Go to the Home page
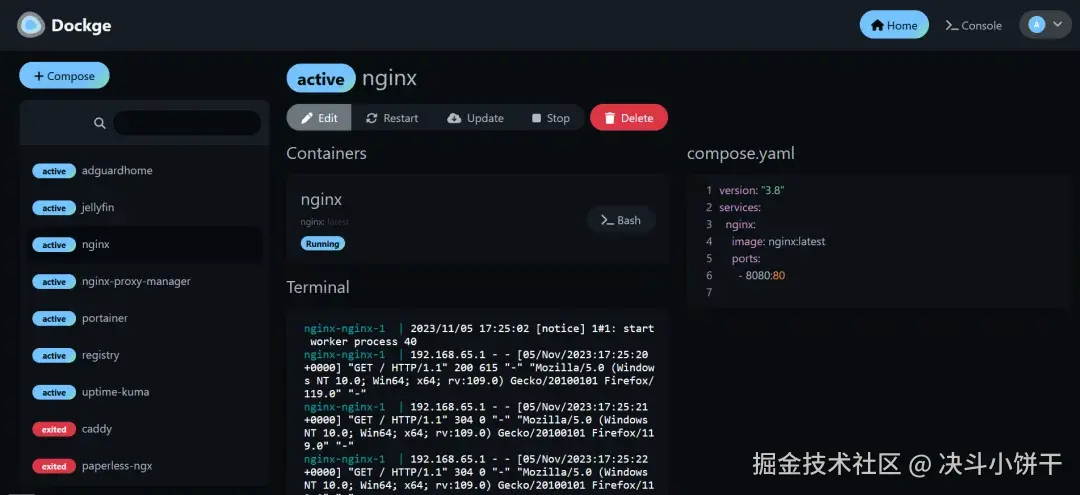1080x495 pixels. click(x=894, y=25)
